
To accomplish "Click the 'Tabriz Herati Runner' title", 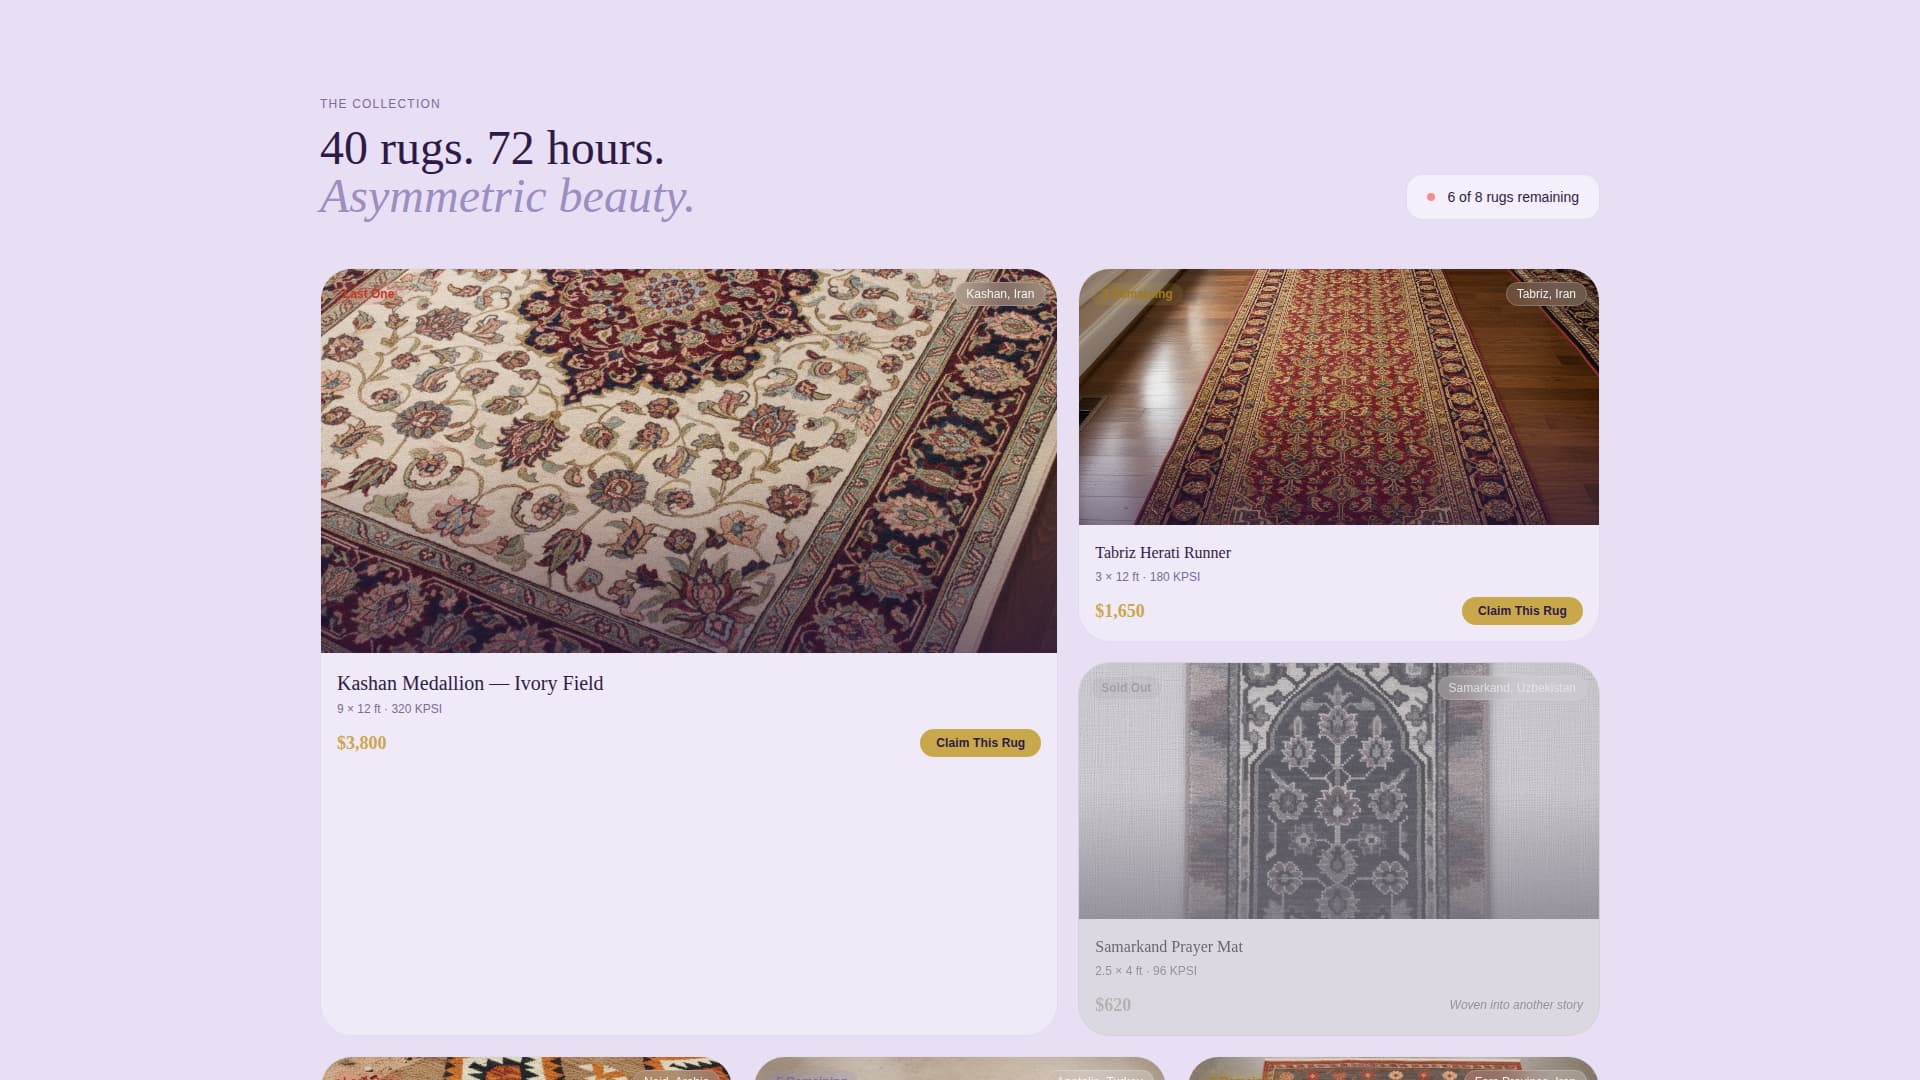I will (1163, 553).
